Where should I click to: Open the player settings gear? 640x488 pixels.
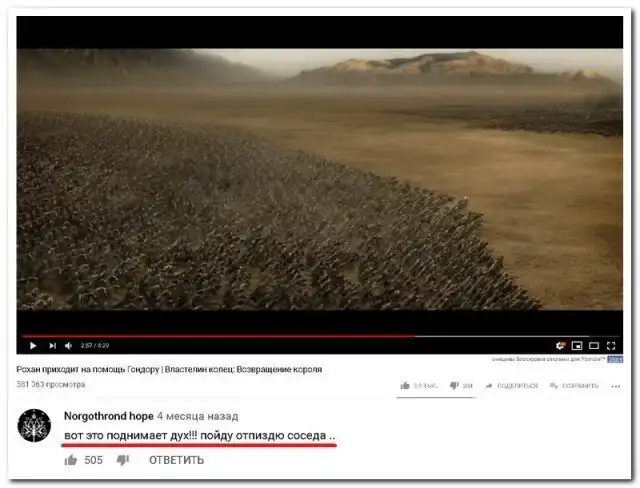point(560,346)
